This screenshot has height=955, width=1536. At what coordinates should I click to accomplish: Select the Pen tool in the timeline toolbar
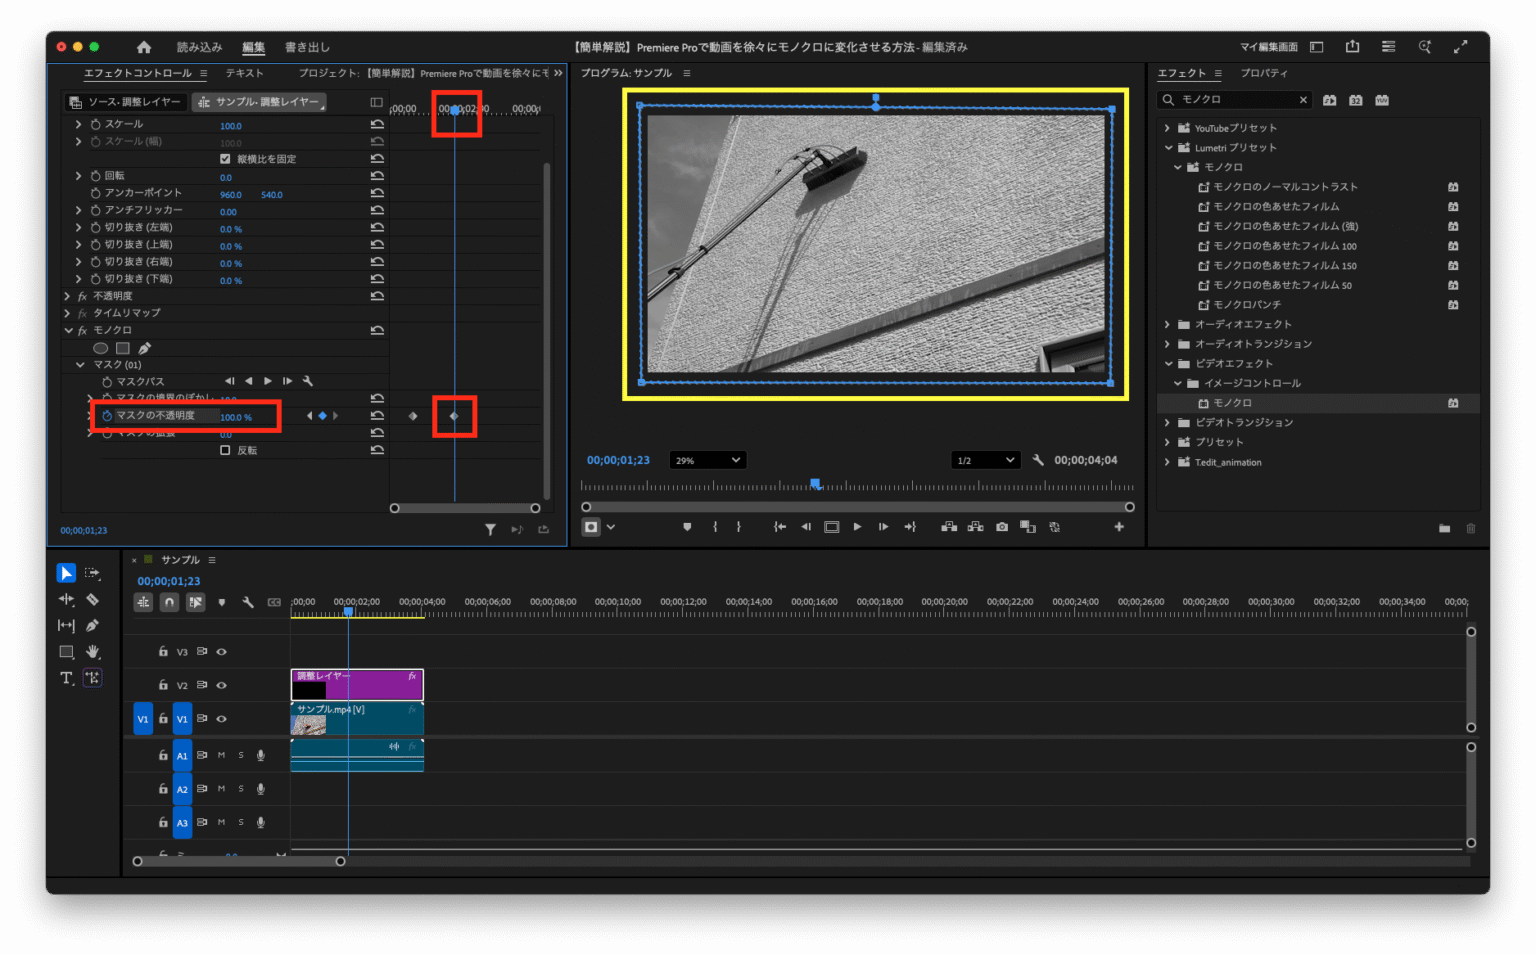92,625
